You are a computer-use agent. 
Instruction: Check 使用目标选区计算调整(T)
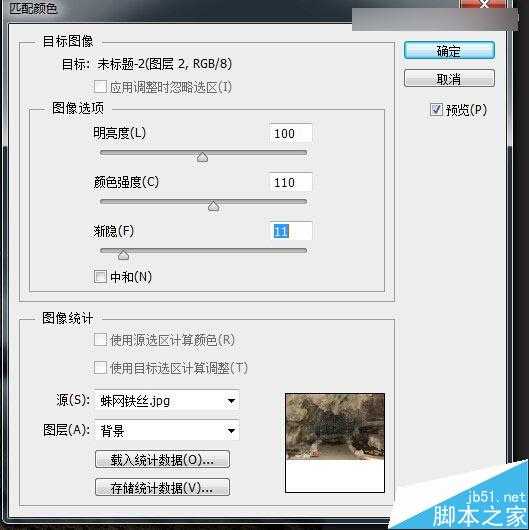click(x=100, y=367)
